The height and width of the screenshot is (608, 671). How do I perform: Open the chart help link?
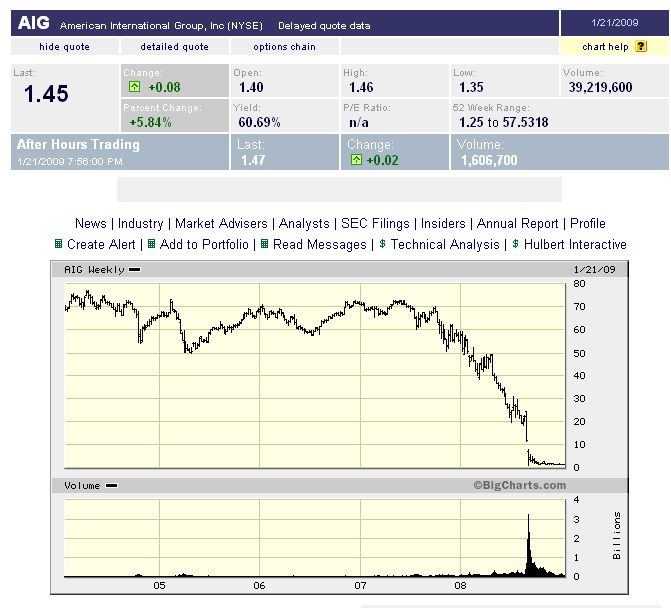coord(605,47)
